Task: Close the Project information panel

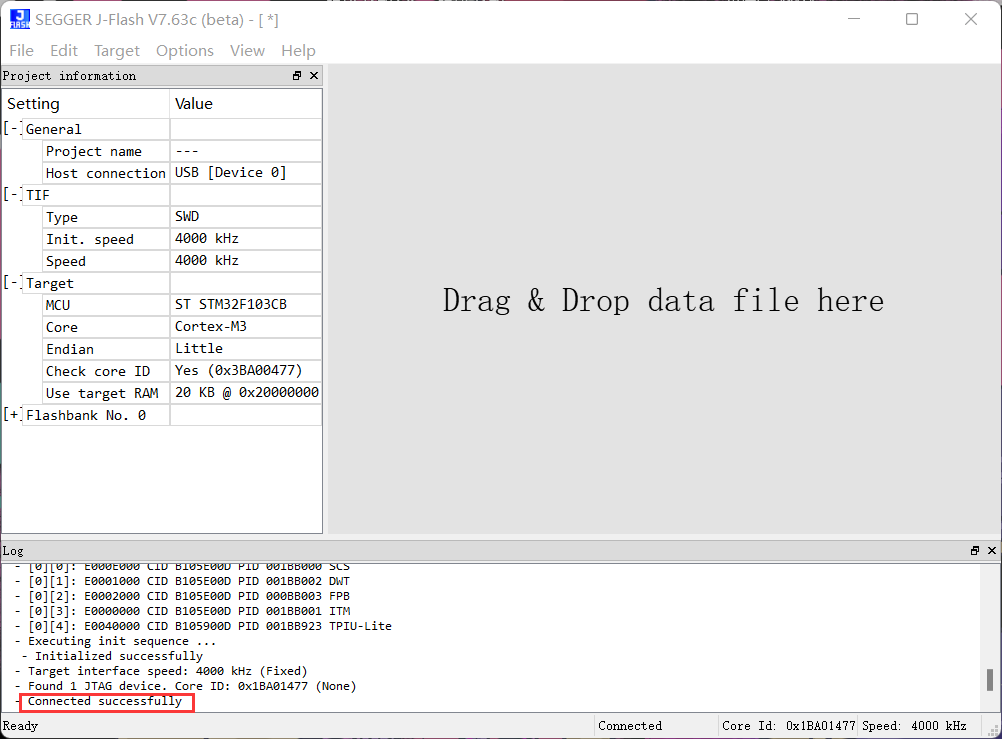Action: point(313,75)
